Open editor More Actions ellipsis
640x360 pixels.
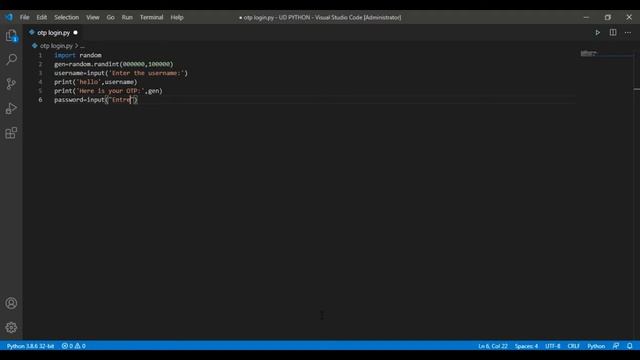coord(628,33)
